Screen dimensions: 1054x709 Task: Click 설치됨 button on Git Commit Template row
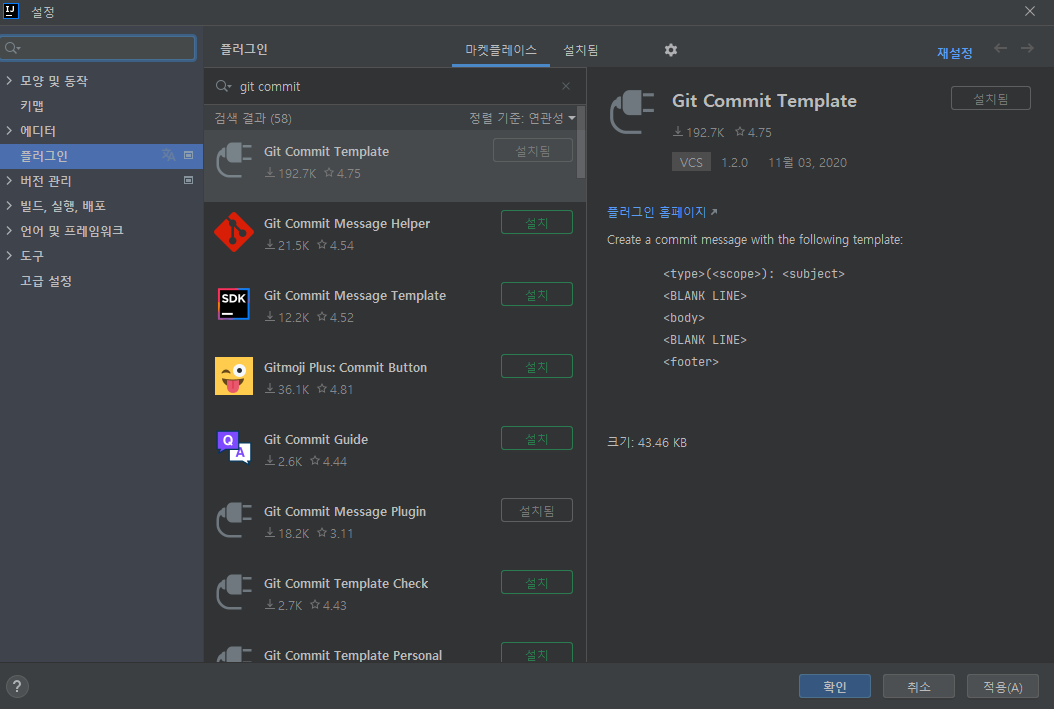(x=532, y=151)
